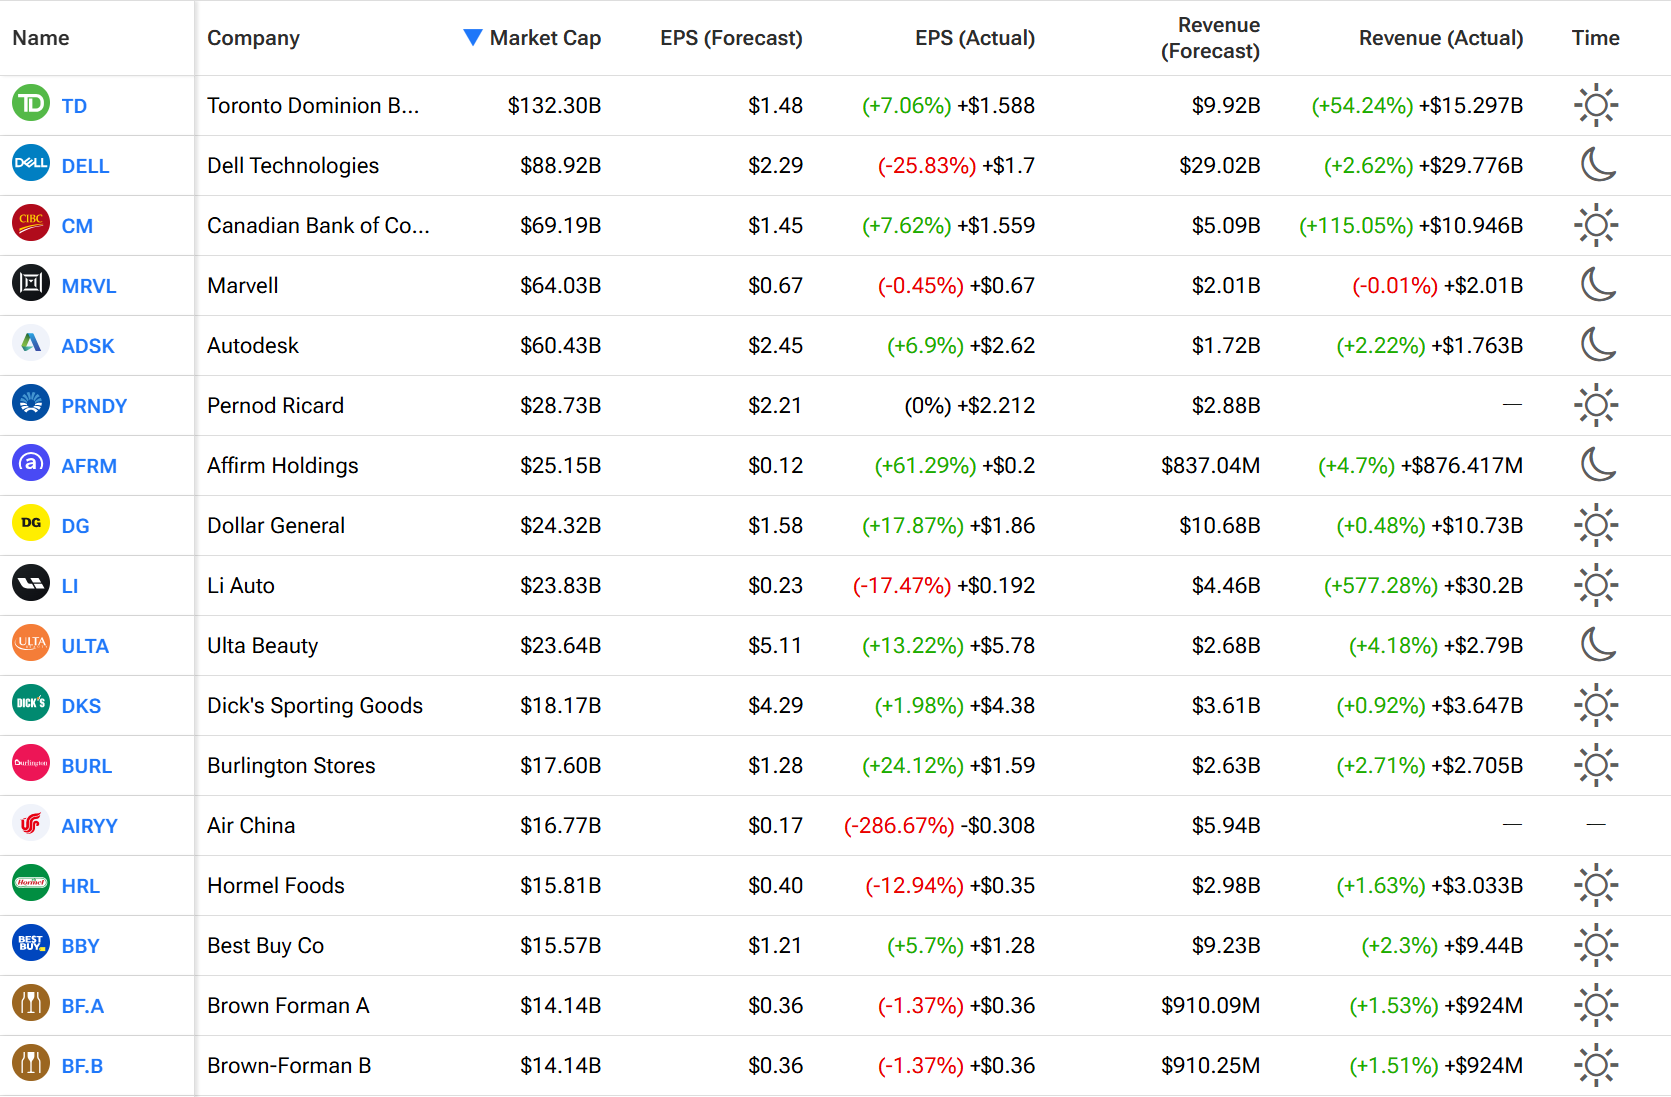This screenshot has height=1097, width=1671.
Task: Click the moon time icon in AFRM row
Action: (1598, 464)
